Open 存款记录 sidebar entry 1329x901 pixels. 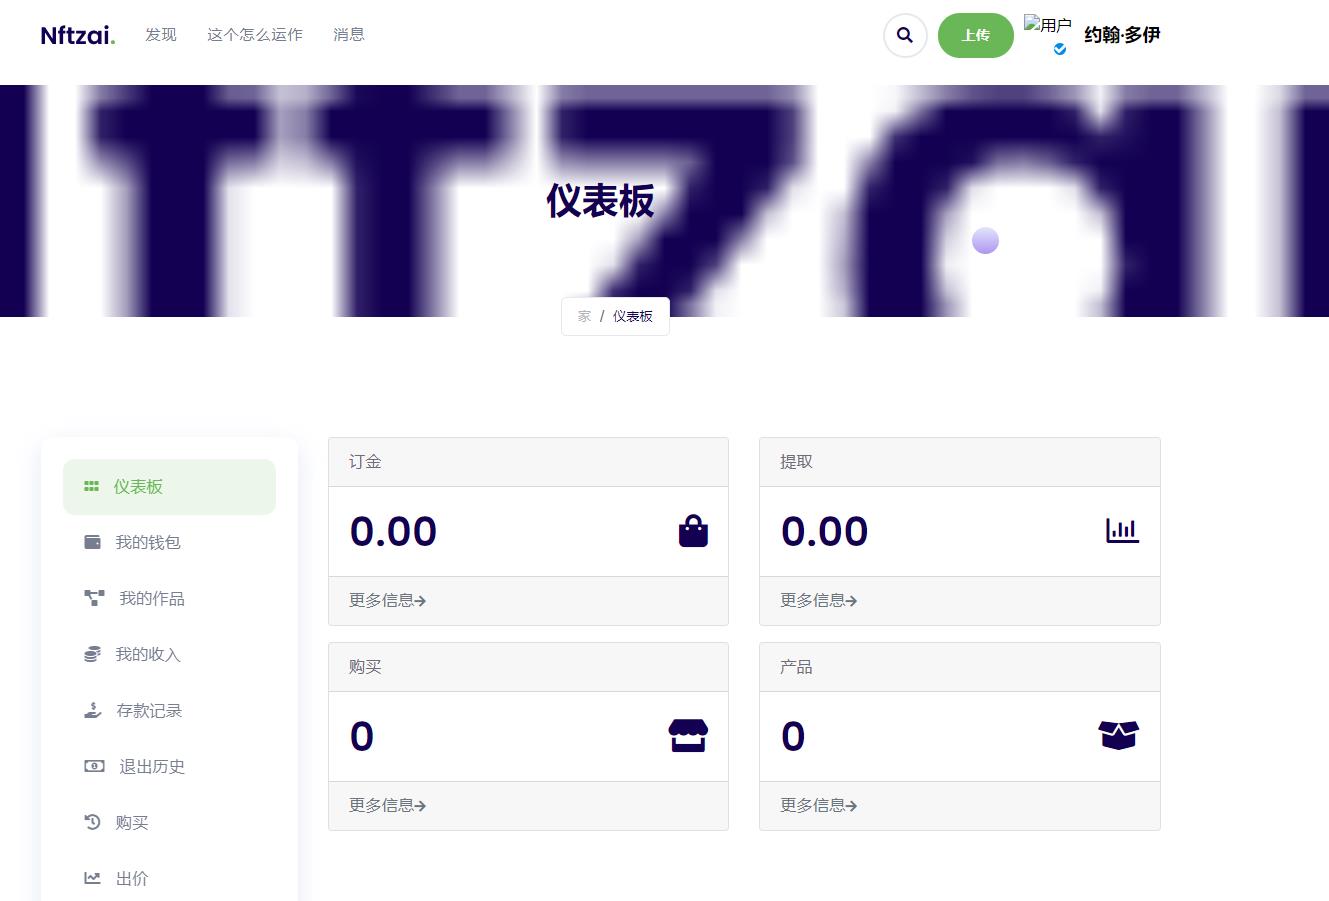click(x=149, y=710)
